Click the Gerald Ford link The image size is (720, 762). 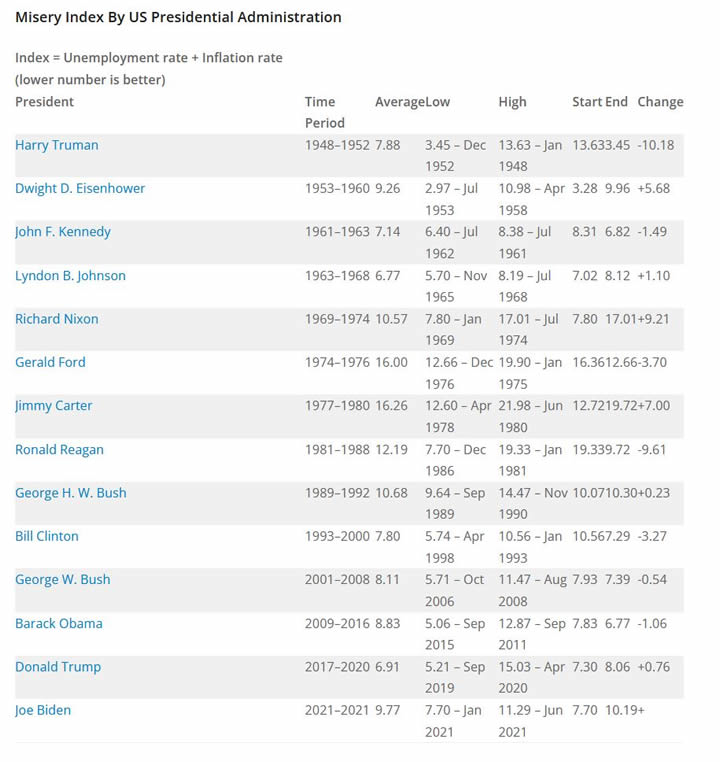[50, 362]
